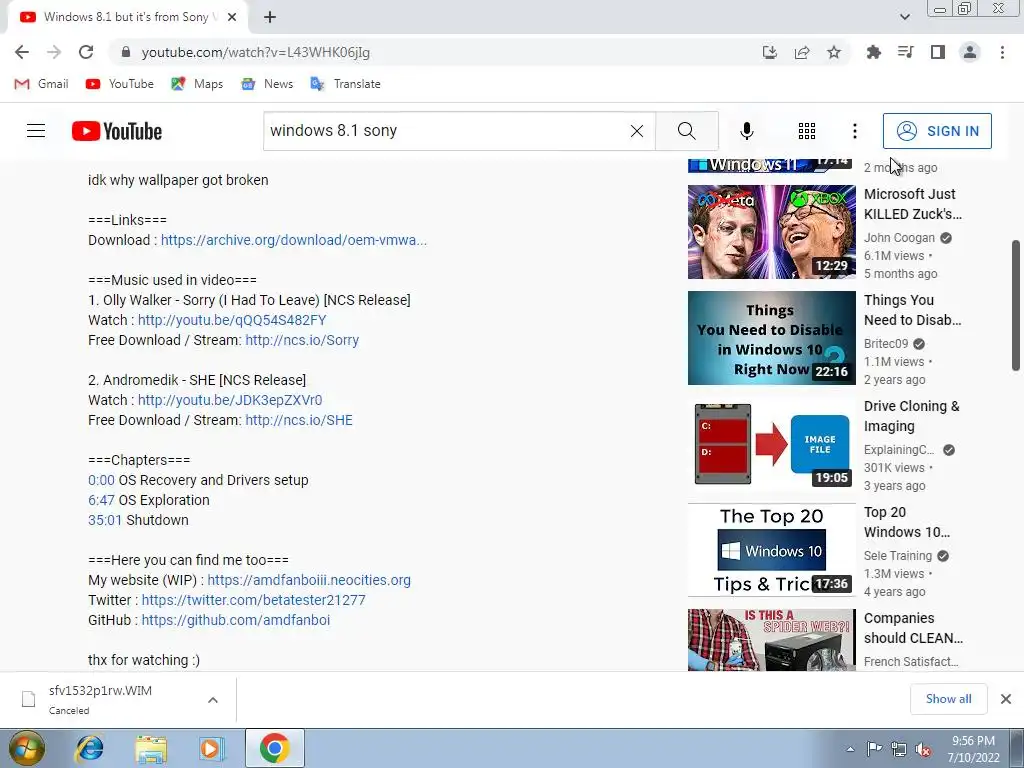Viewport: 1024px width, 768px height.
Task: Select the Windows 8.1 Sony video tab
Action: pyautogui.click(x=127, y=17)
